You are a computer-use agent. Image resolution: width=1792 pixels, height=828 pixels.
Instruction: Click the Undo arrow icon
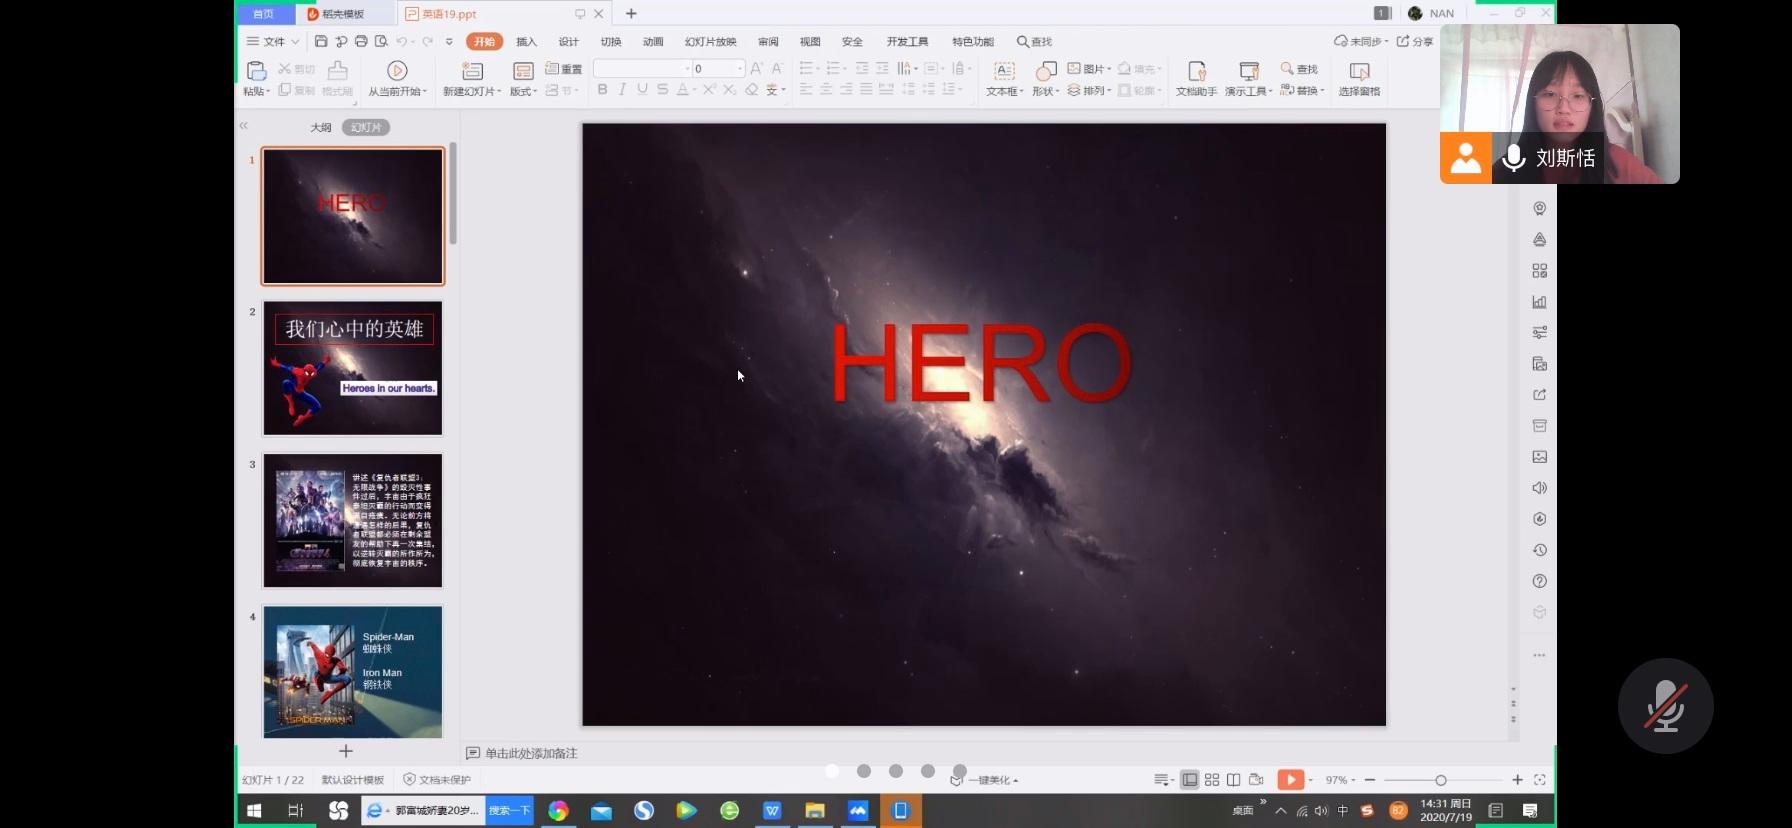[x=402, y=41]
